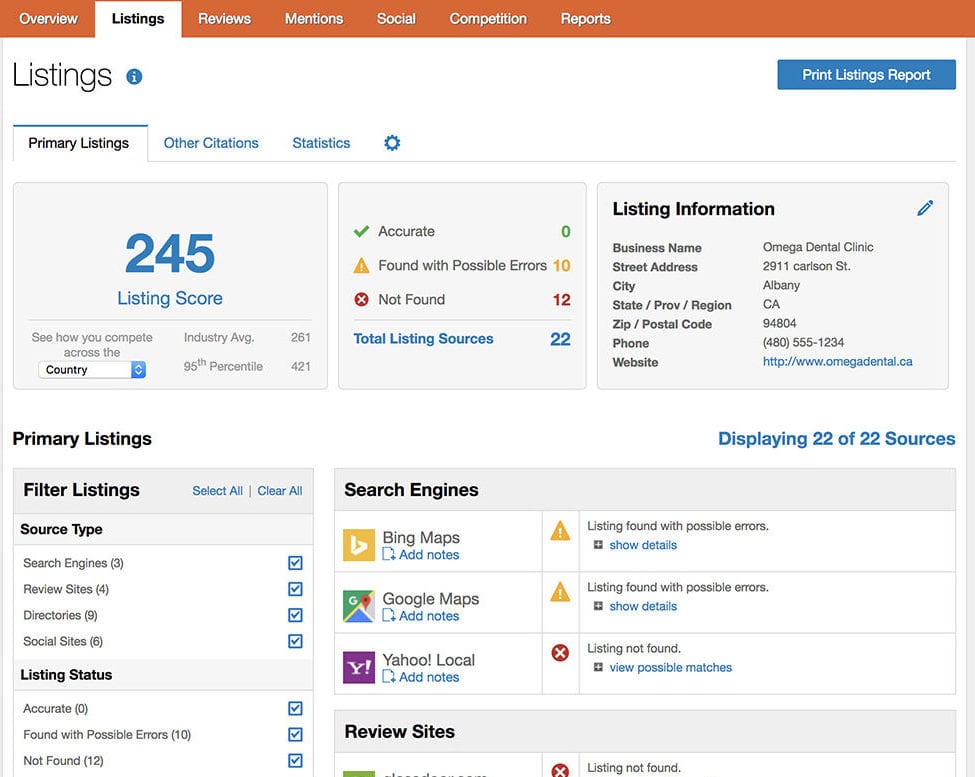975x777 pixels.
Task: Uncheck Found with Possible Errors (10) filter
Action: 295,734
